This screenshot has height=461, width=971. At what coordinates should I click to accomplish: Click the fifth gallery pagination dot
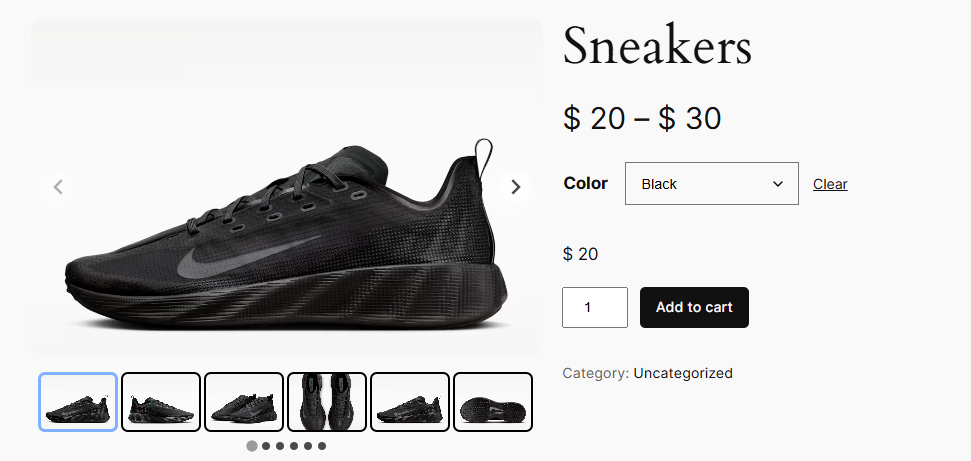coord(308,446)
